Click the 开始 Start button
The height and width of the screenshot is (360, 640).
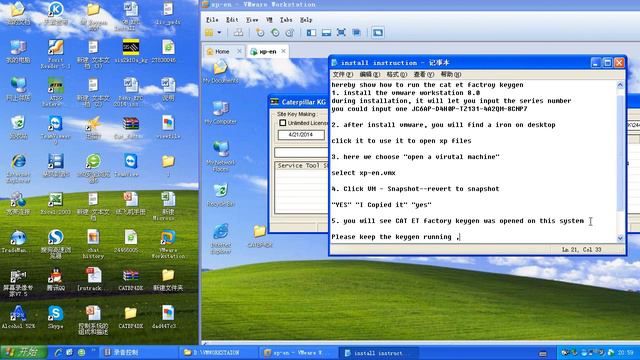pyautogui.click(x=24, y=352)
